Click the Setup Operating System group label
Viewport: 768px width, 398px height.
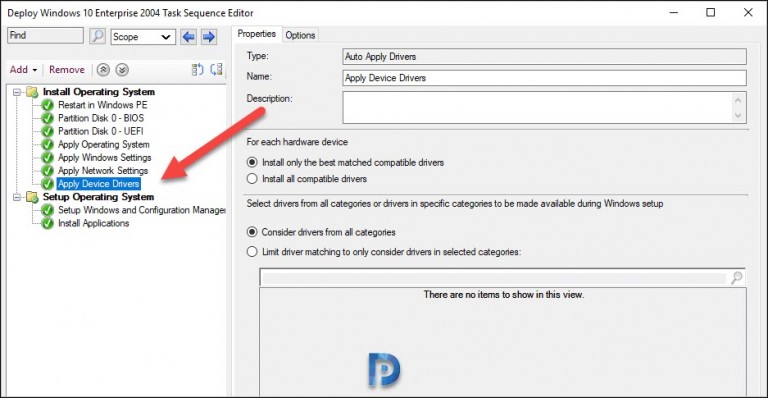tap(98, 197)
